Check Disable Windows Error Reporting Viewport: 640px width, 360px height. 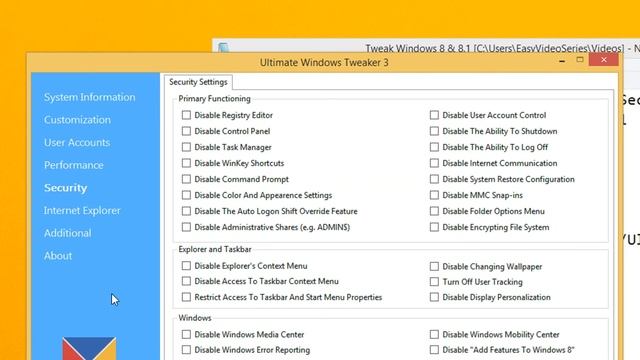(186, 350)
